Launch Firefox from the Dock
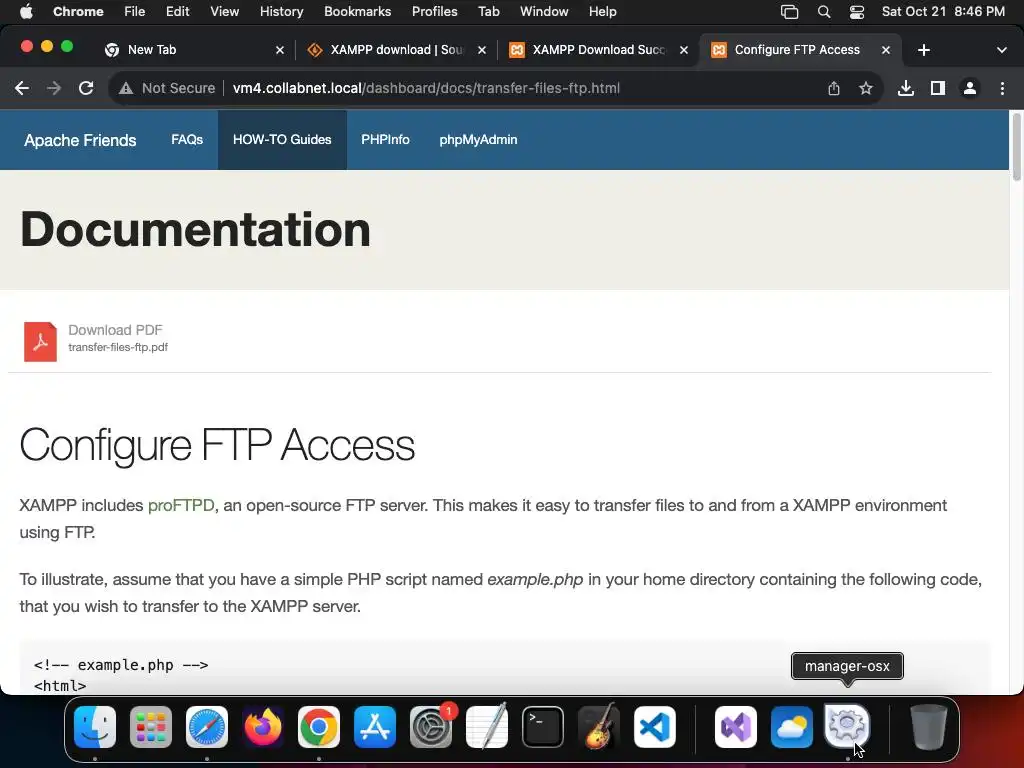1024x768 pixels. [263, 727]
